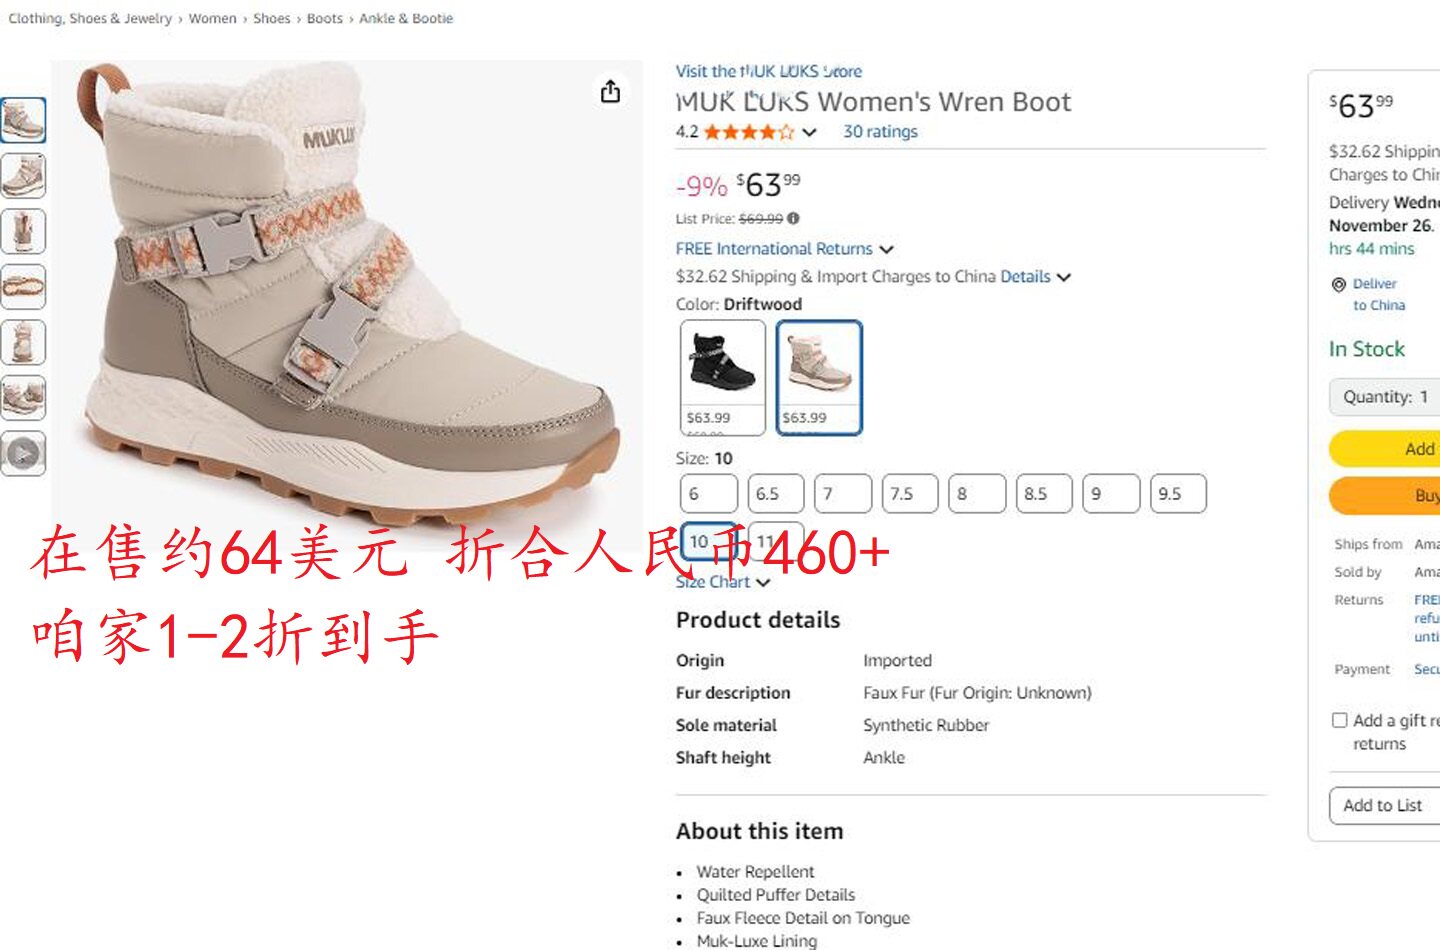Expand FREE International Returns dropdown
The width and height of the screenshot is (1440, 950).
[x=886, y=249]
